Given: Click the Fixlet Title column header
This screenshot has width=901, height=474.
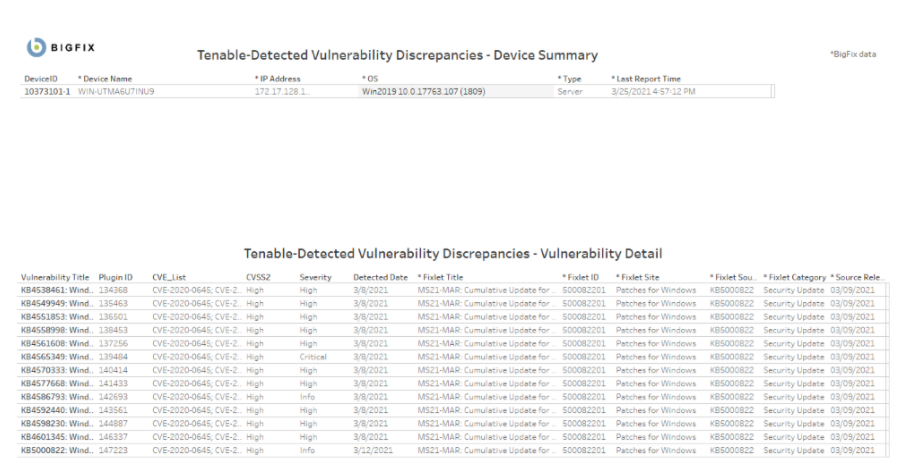Looking at the screenshot, I should tap(441, 277).
